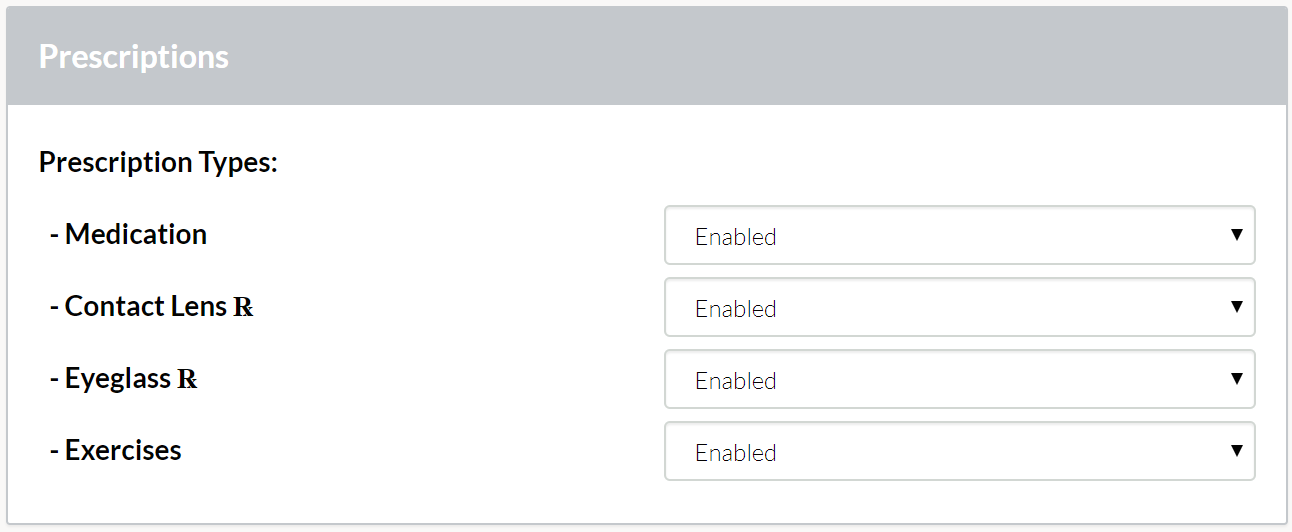The width and height of the screenshot is (1292, 532).
Task: Select the Enabled value in Exercises field
Action: click(x=736, y=453)
